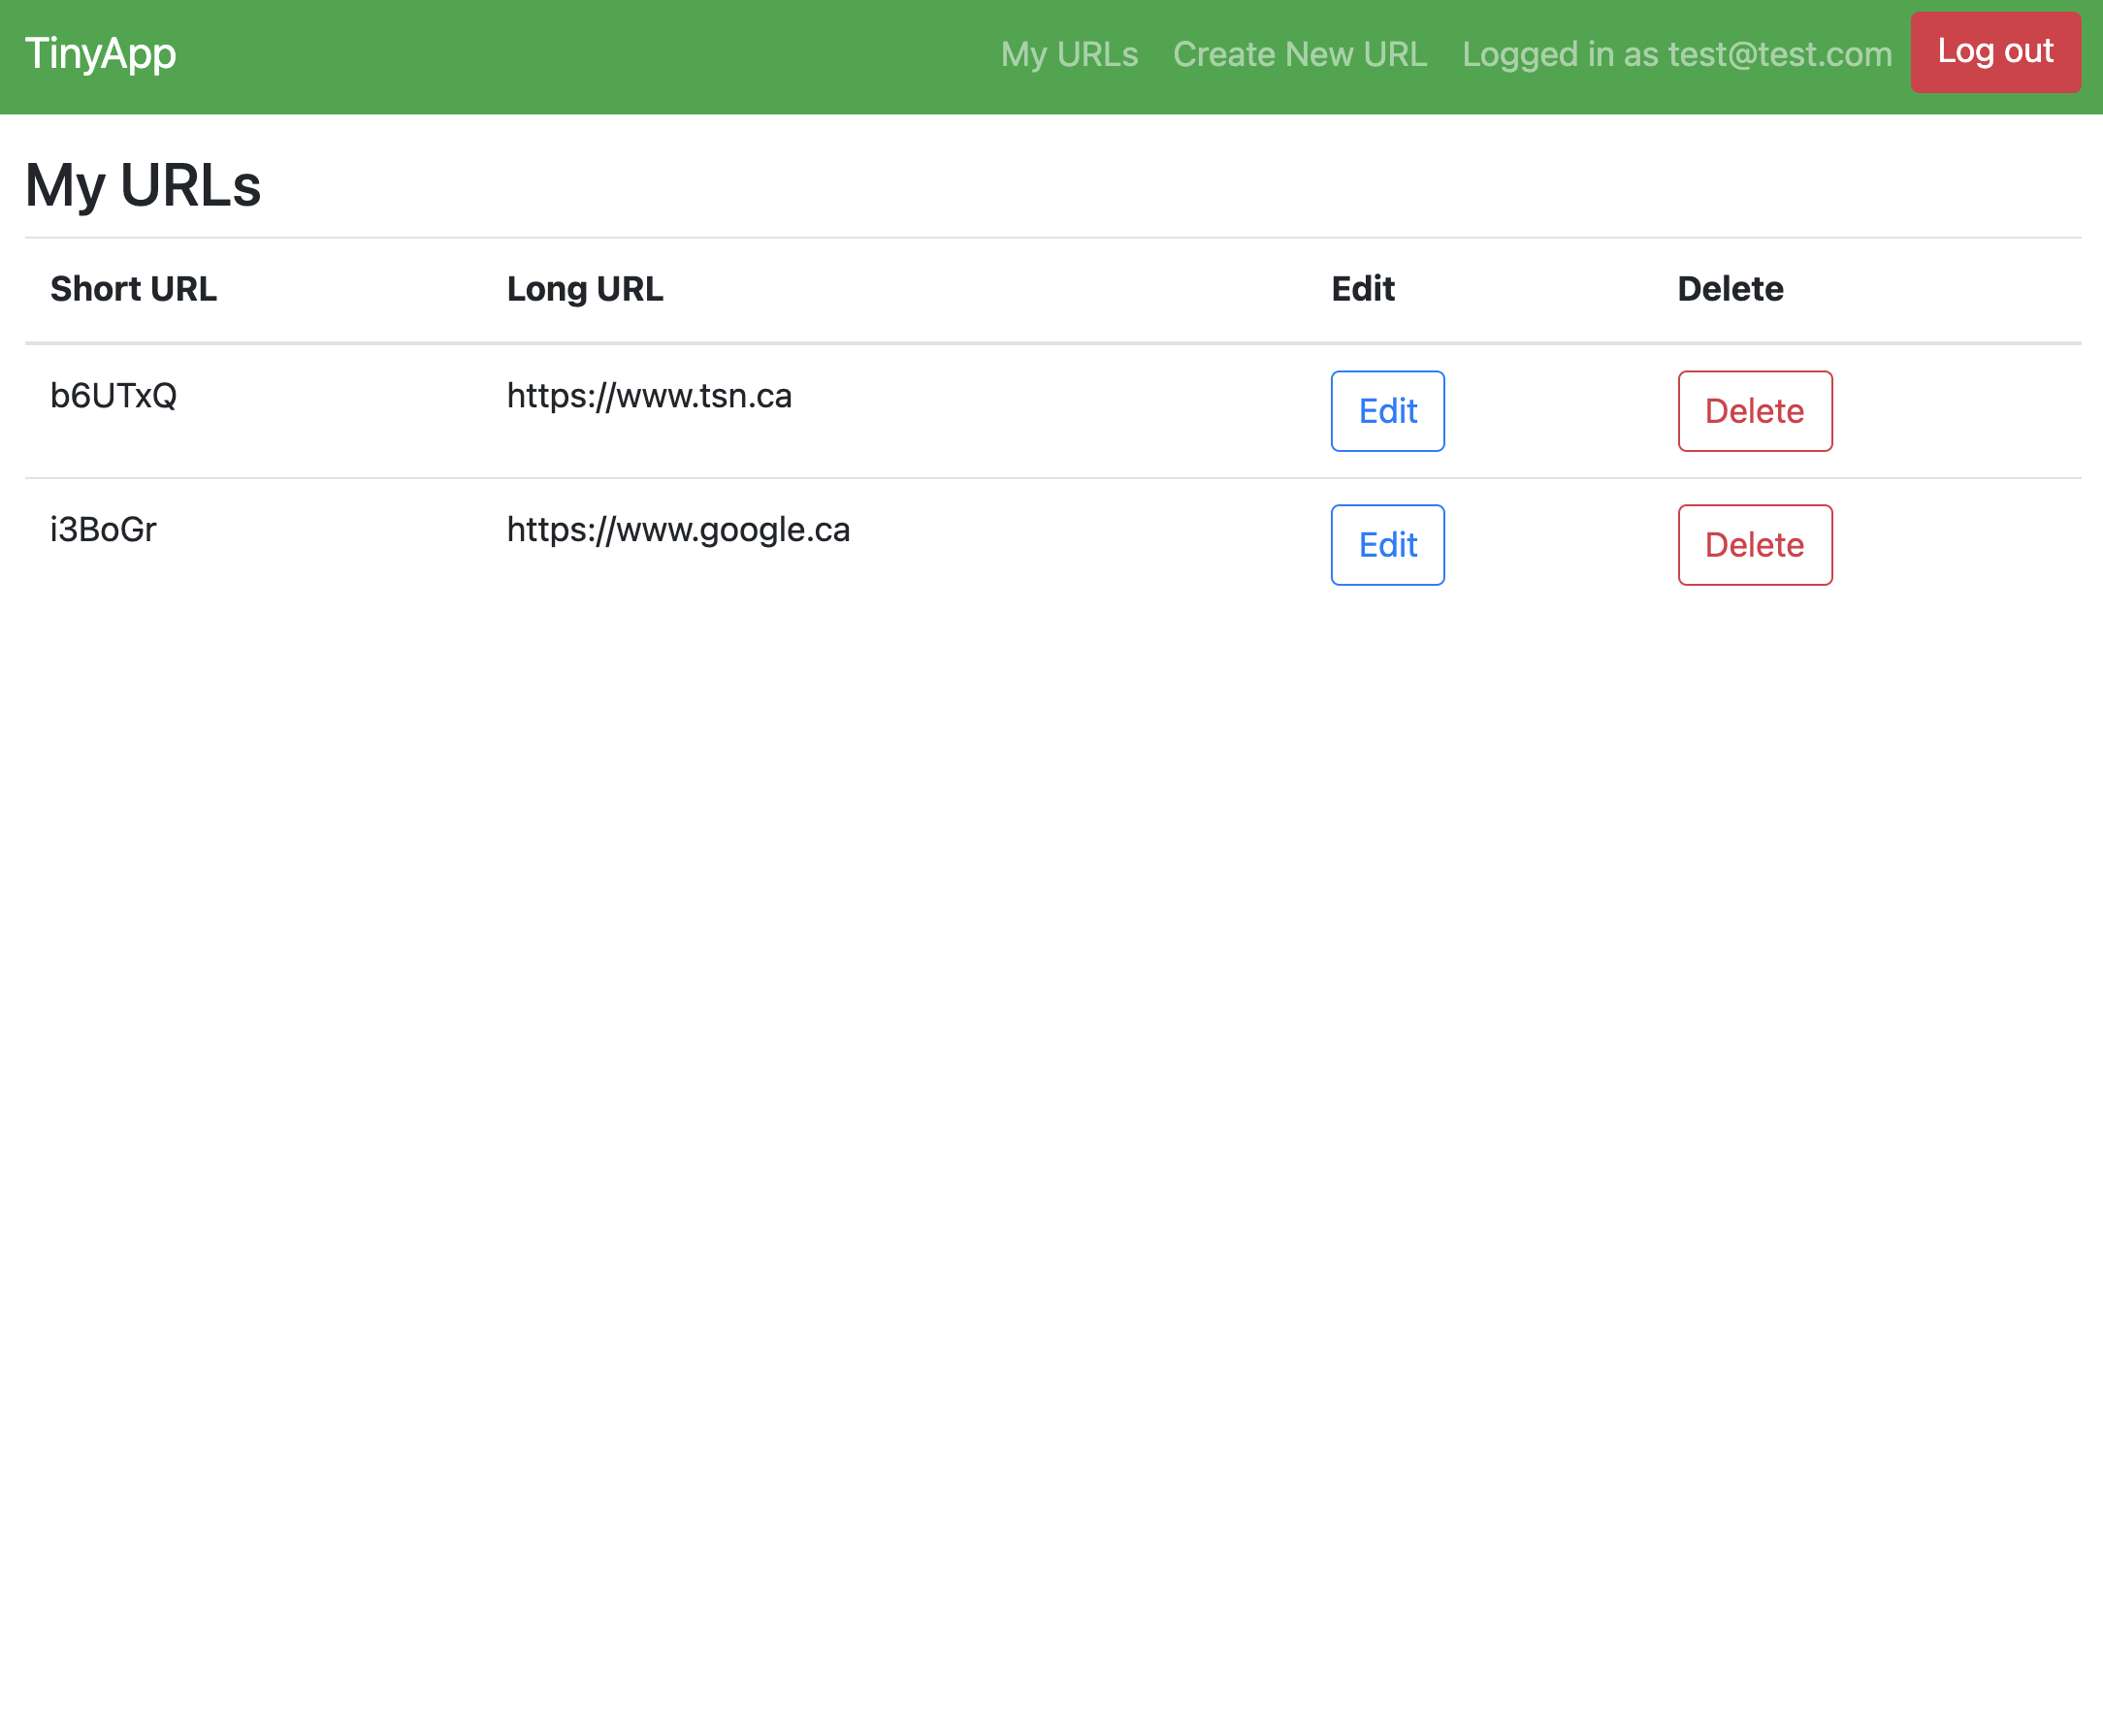The width and height of the screenshot is (2103, 1736).
Task: Click the Delete column header
Action: click(x=1729, y=289)
